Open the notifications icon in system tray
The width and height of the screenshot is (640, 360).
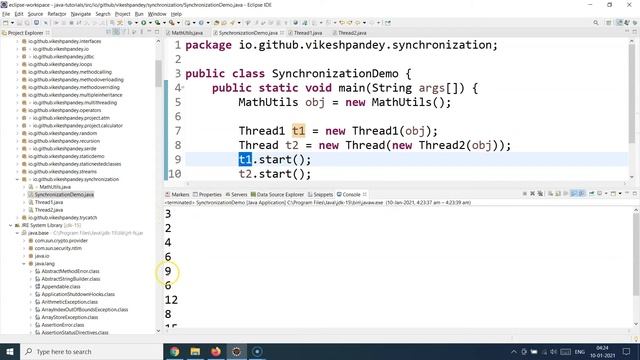[x=627, y=351]
